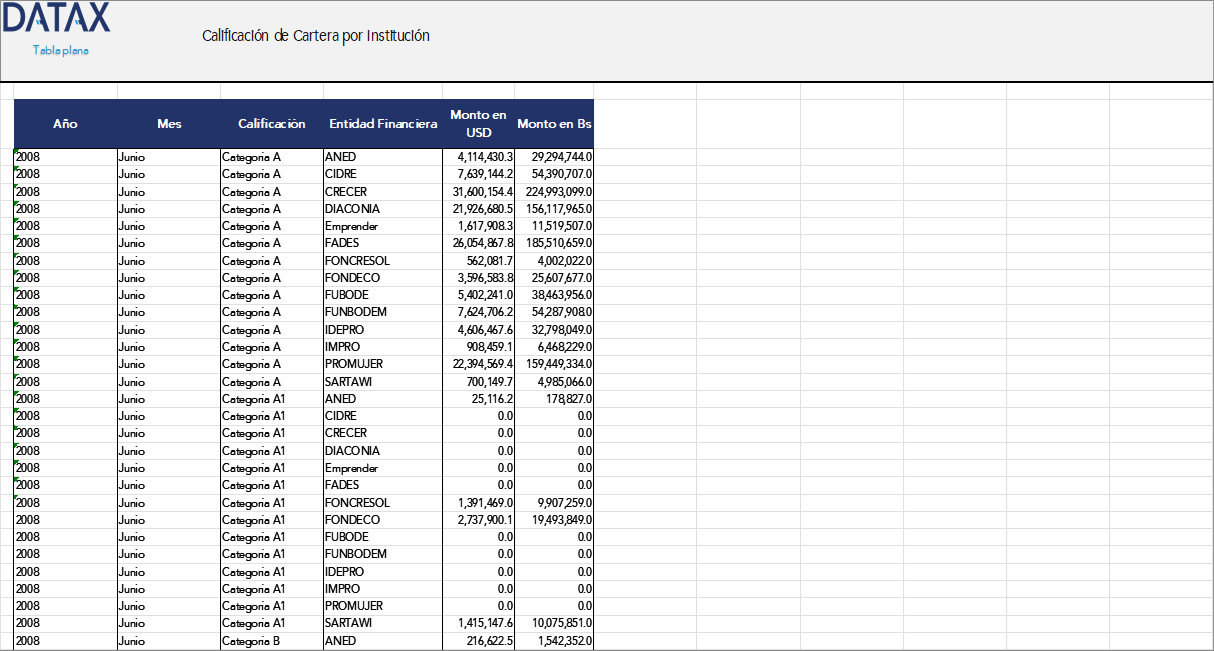1214x651 pixels.
Task: Click the Monto en Bs header
Action: [x=554, y=124]
